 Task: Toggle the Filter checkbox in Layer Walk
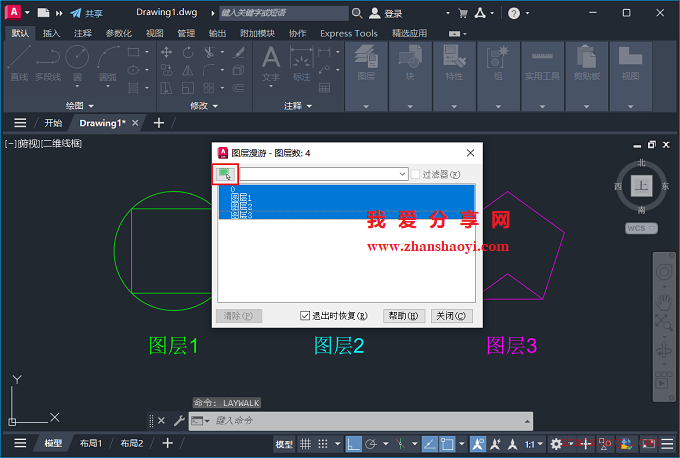(415, 174)
